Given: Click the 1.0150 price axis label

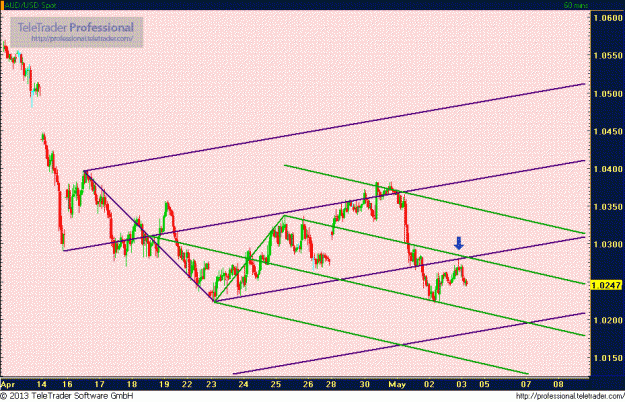Looking at the screenshot, I should pyautogui.click(x=607, y=358).
